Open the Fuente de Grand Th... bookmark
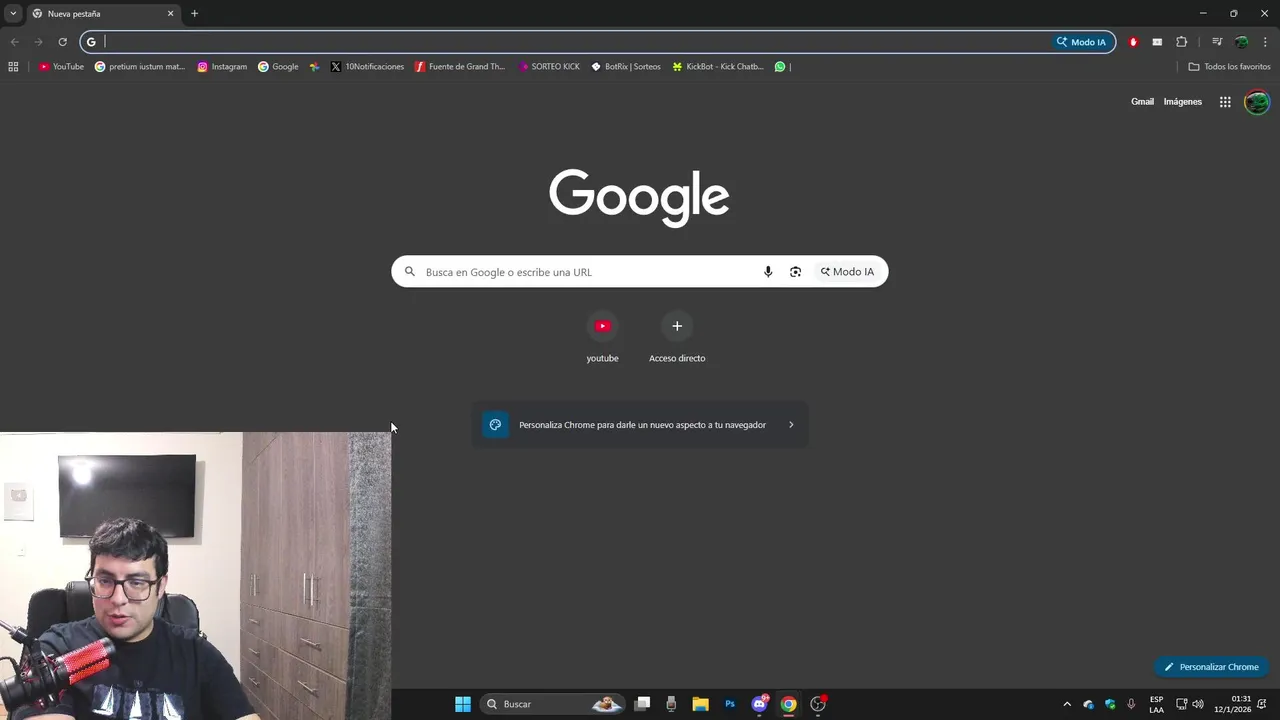 [x=460, y=67]
